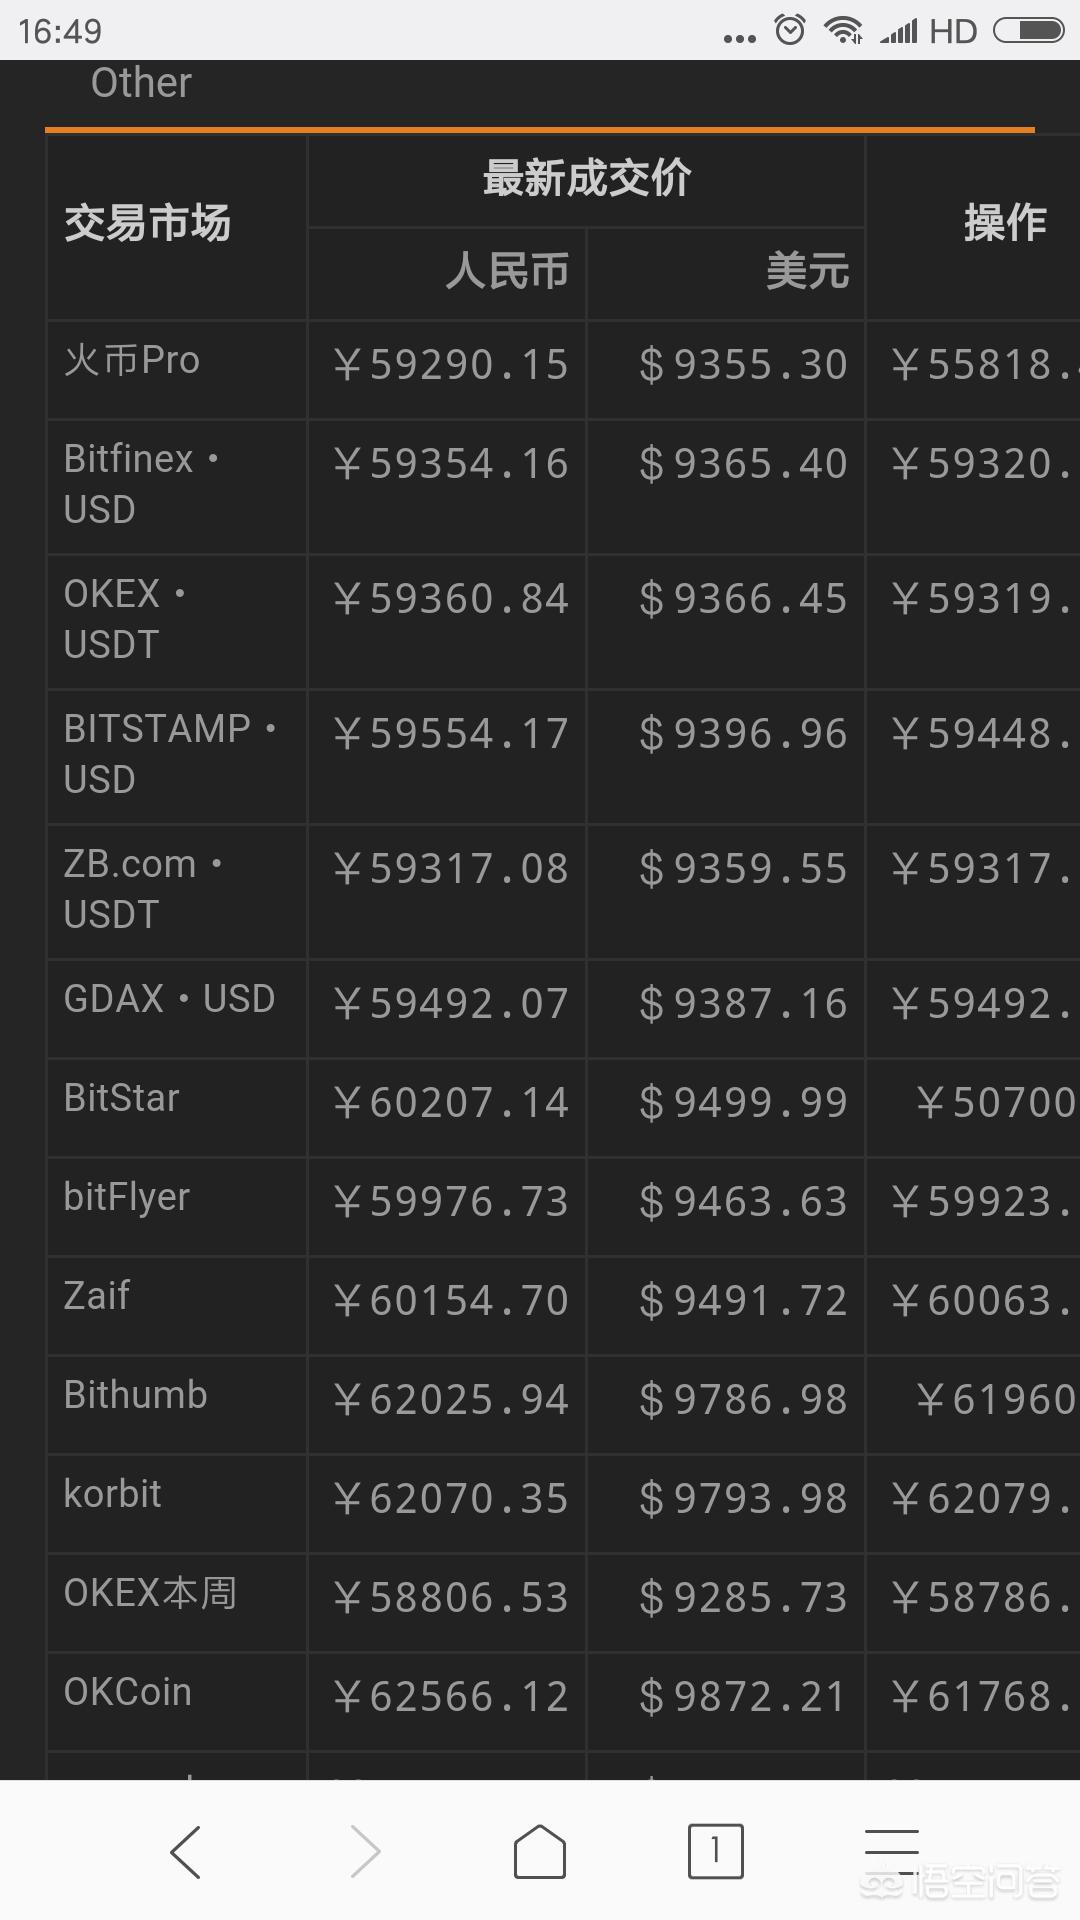Tap the browser back arrow icon
1080x1920 pixels.
click(186, 1852)
